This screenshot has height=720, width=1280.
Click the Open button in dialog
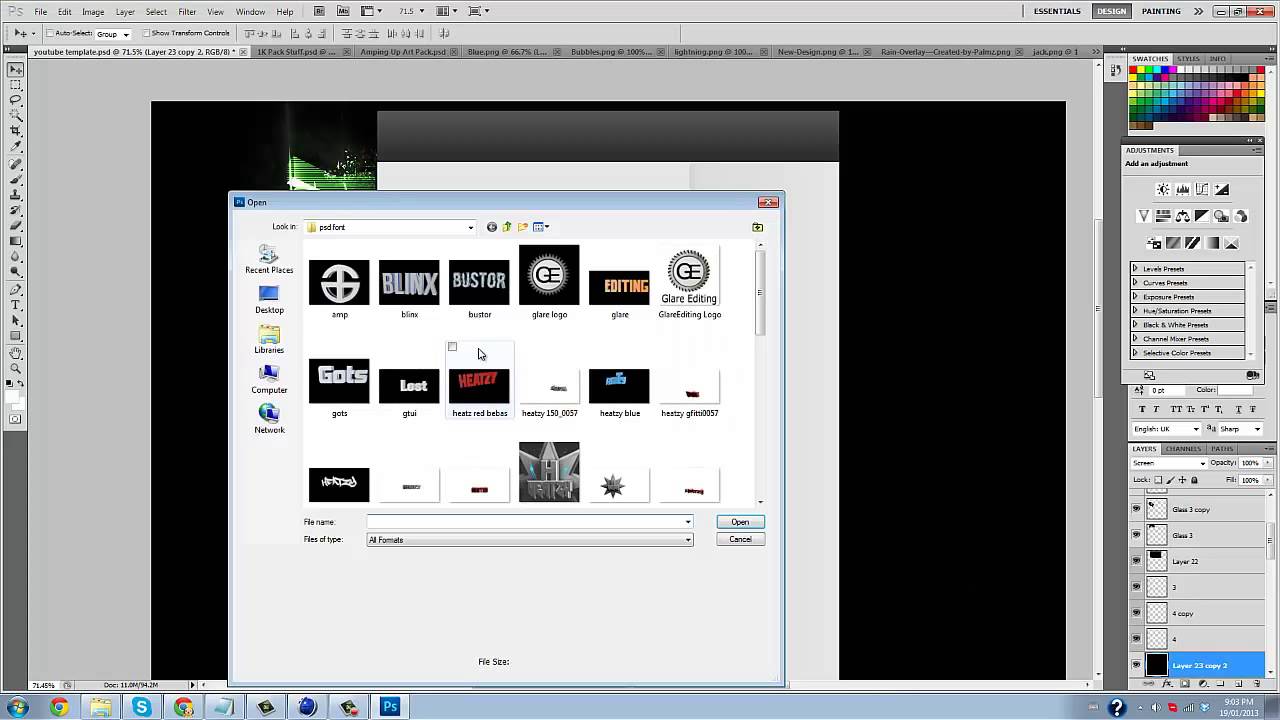(x=740, y=522)
